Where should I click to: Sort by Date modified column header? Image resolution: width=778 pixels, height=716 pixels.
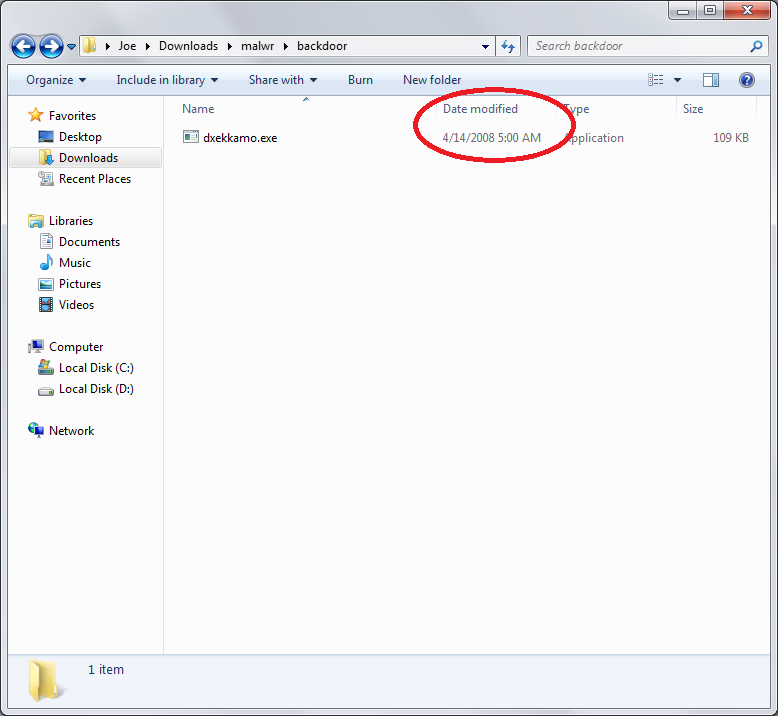(480, 109)
